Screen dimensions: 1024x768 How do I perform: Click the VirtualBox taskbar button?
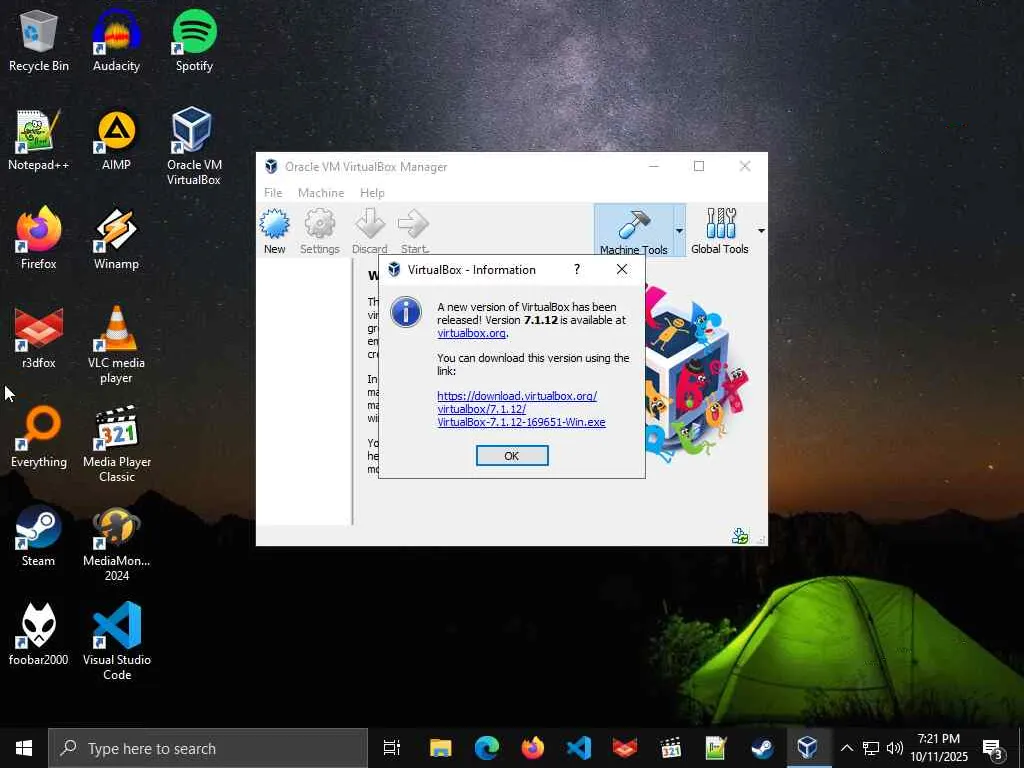[808, 748]
